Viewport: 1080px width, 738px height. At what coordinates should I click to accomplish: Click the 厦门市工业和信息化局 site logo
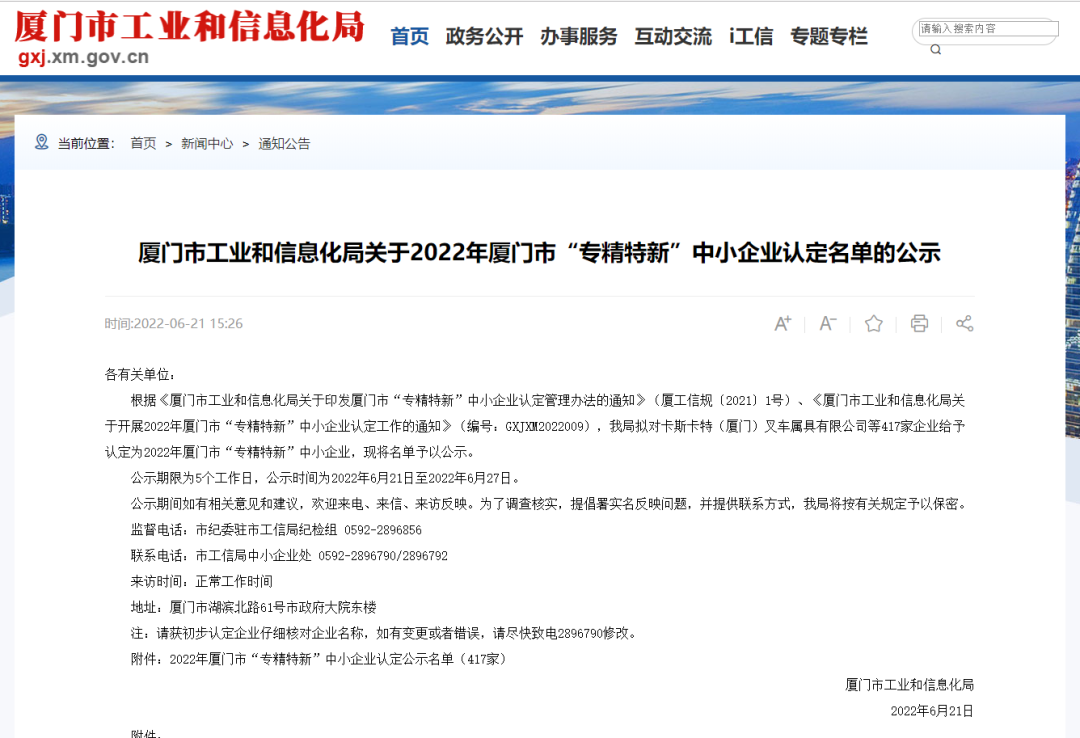click(189, 26)
